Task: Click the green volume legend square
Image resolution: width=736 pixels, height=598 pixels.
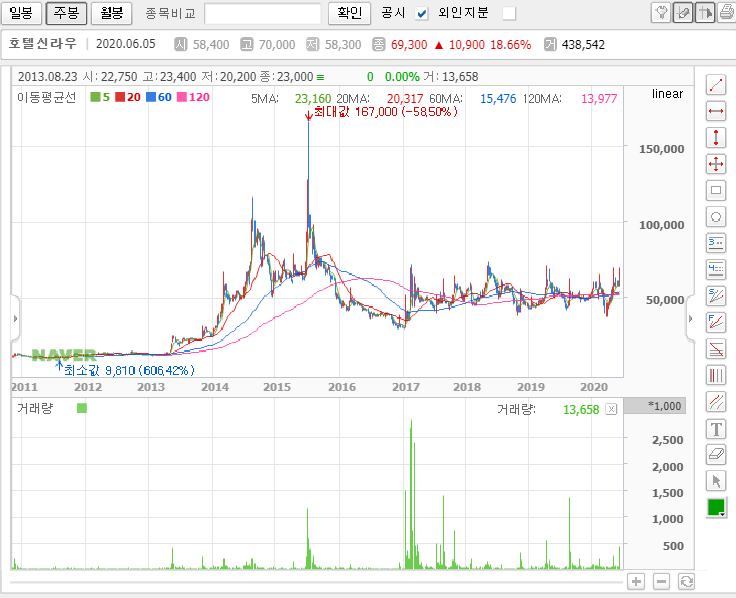Action: click(x=82, y=408)
